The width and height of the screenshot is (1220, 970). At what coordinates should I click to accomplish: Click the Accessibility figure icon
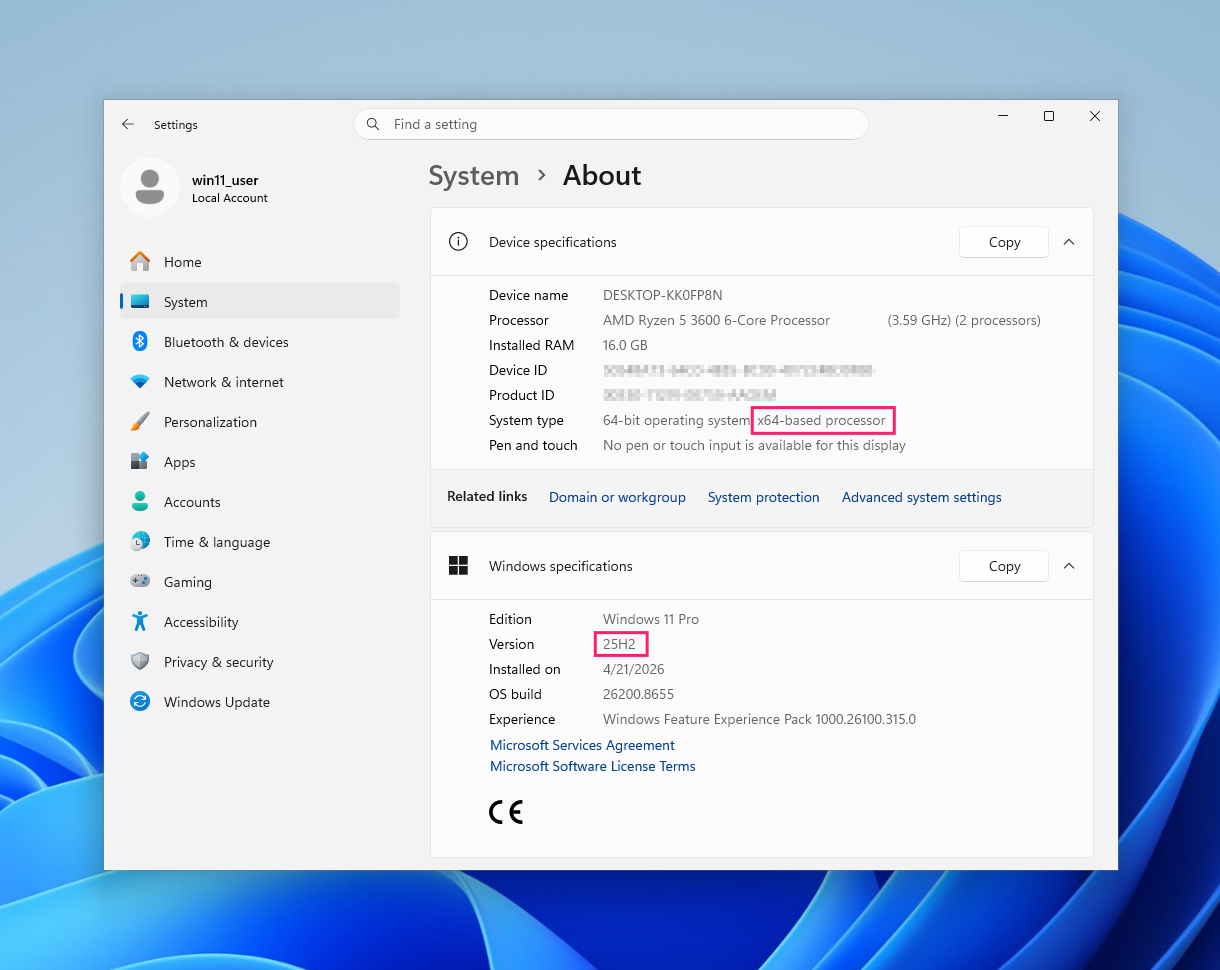pyautogui.click(x=140, y=622)
